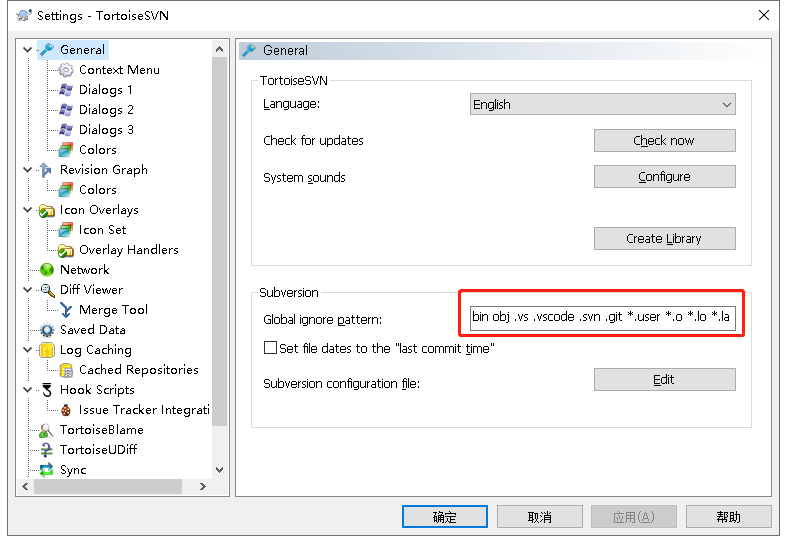Screen dimensions: 787x543
Task: Click the Overlay Handlers folder icon
Action: click(66, 250)
